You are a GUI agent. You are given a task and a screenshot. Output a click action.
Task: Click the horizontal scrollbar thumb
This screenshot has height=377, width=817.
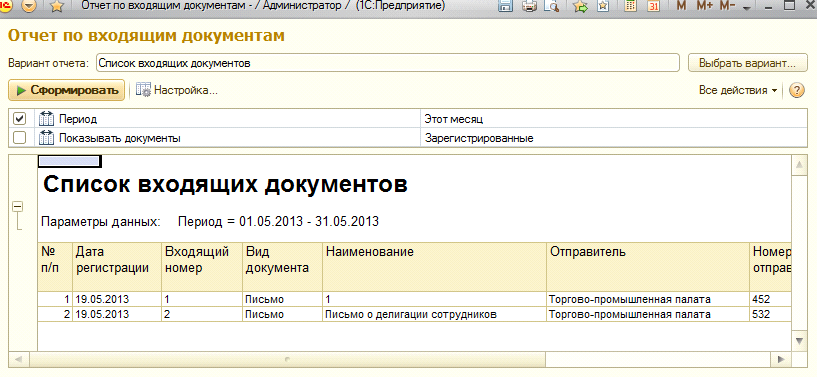tap(288, 359)
